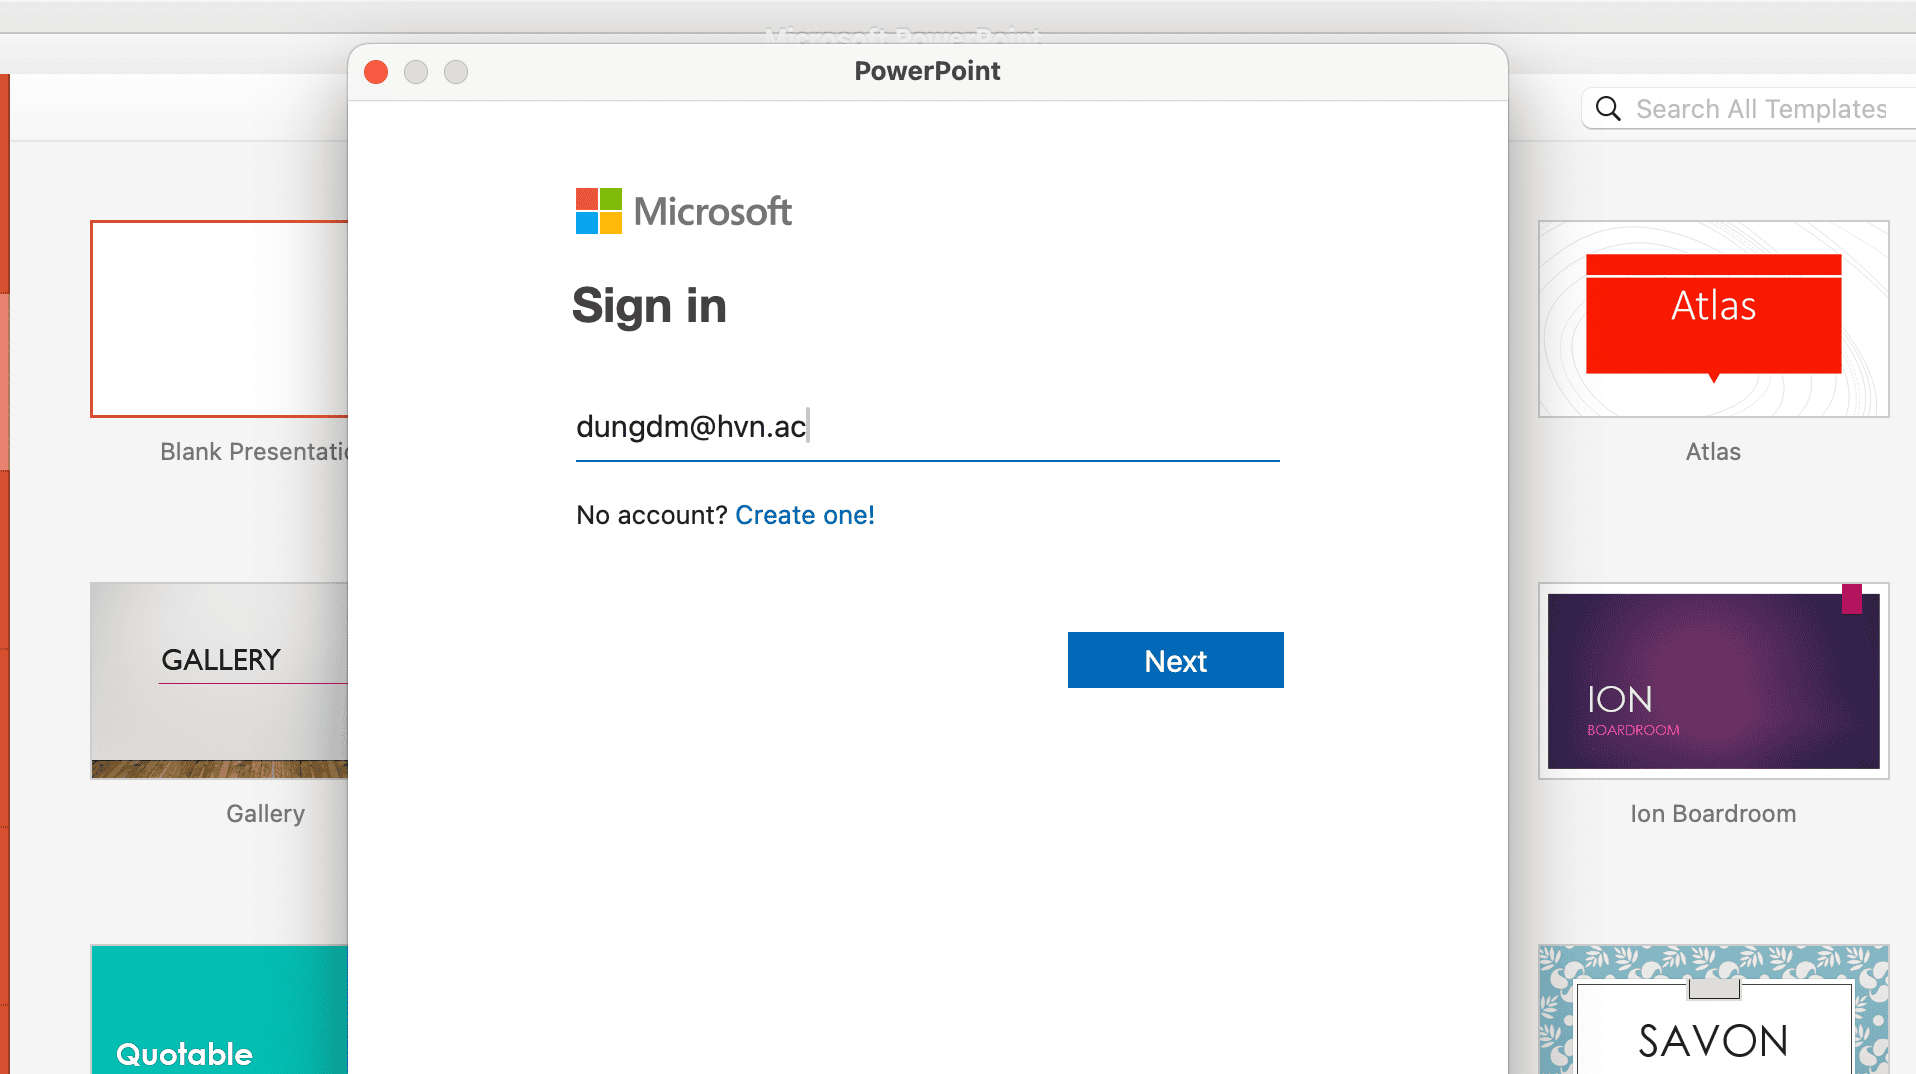Focus the email address input field
The width and height of the screenshot is (1916, 1074).
click(926, 427)
